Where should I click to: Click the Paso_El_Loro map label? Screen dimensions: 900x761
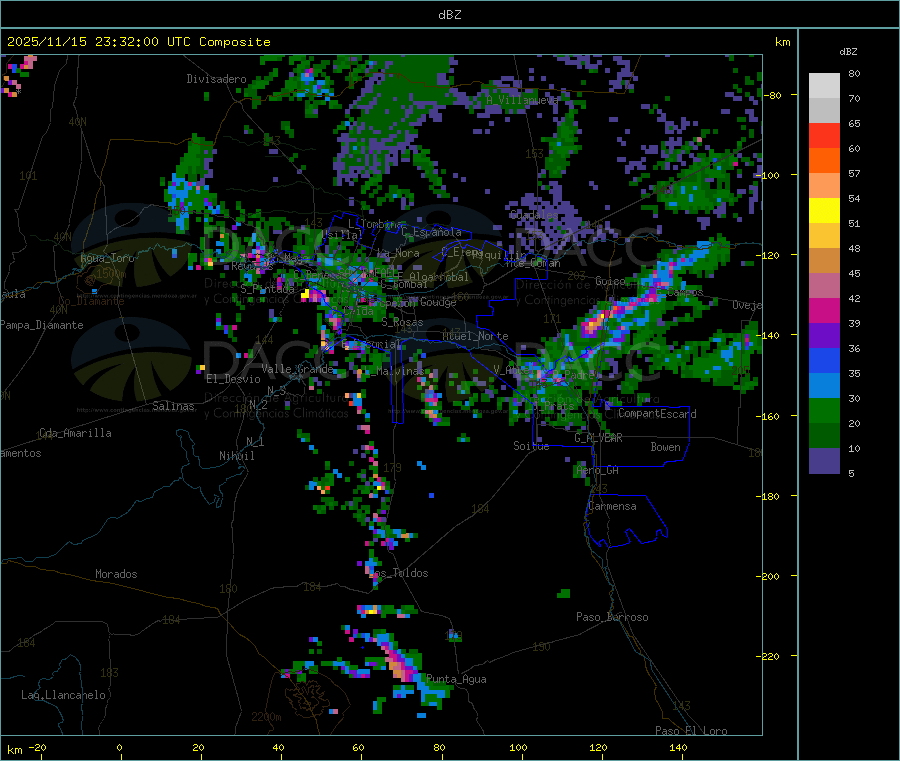point(691,731)
